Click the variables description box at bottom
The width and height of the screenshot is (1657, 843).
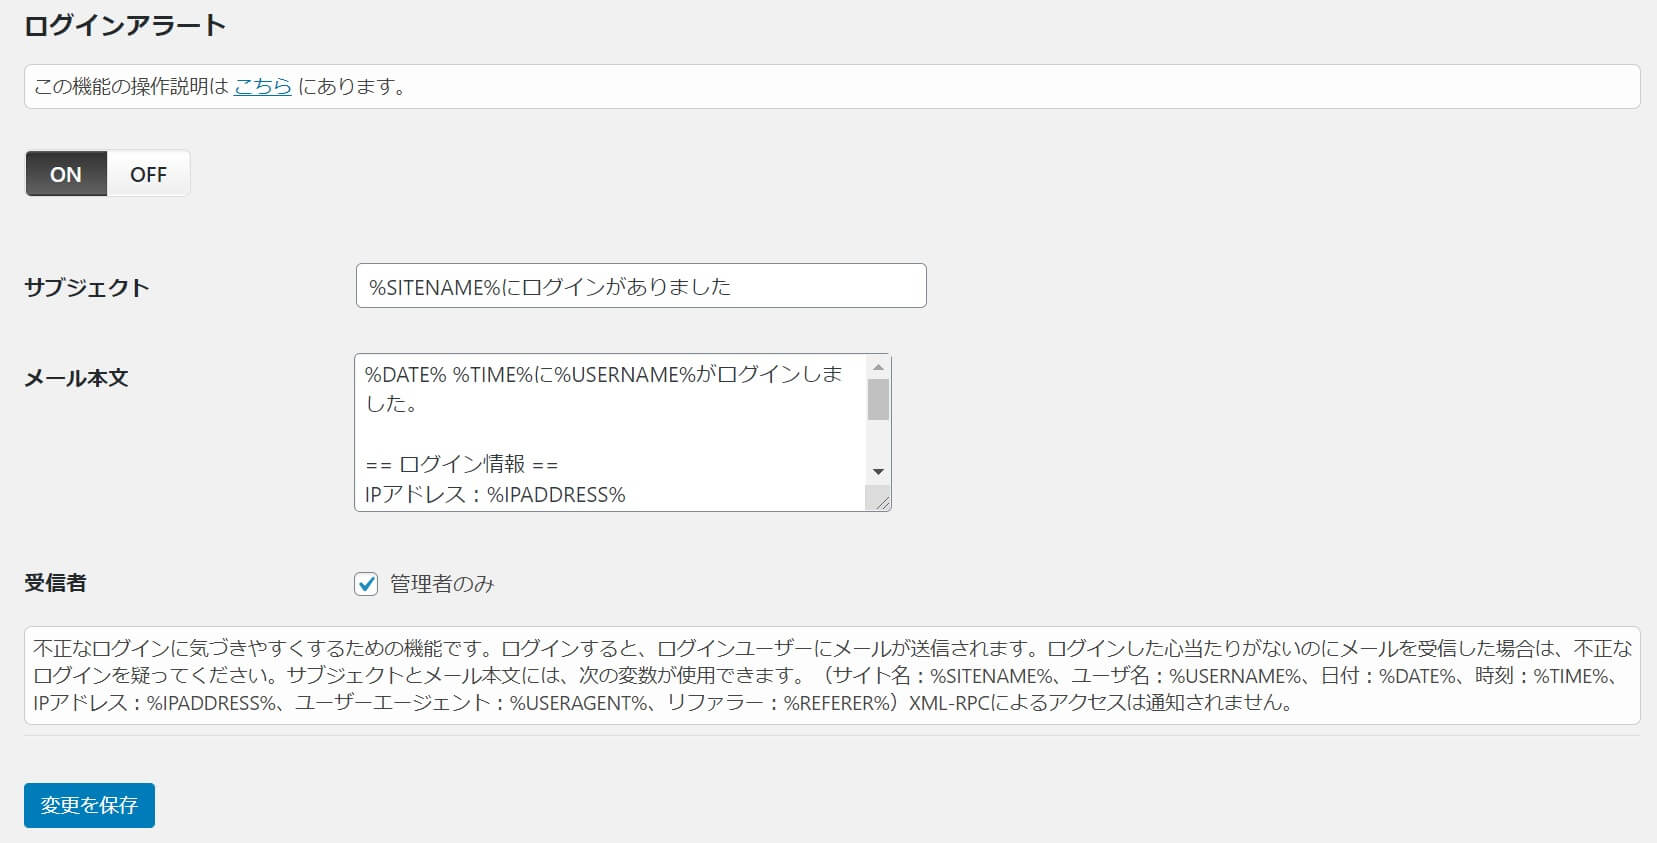coord(831,676)
